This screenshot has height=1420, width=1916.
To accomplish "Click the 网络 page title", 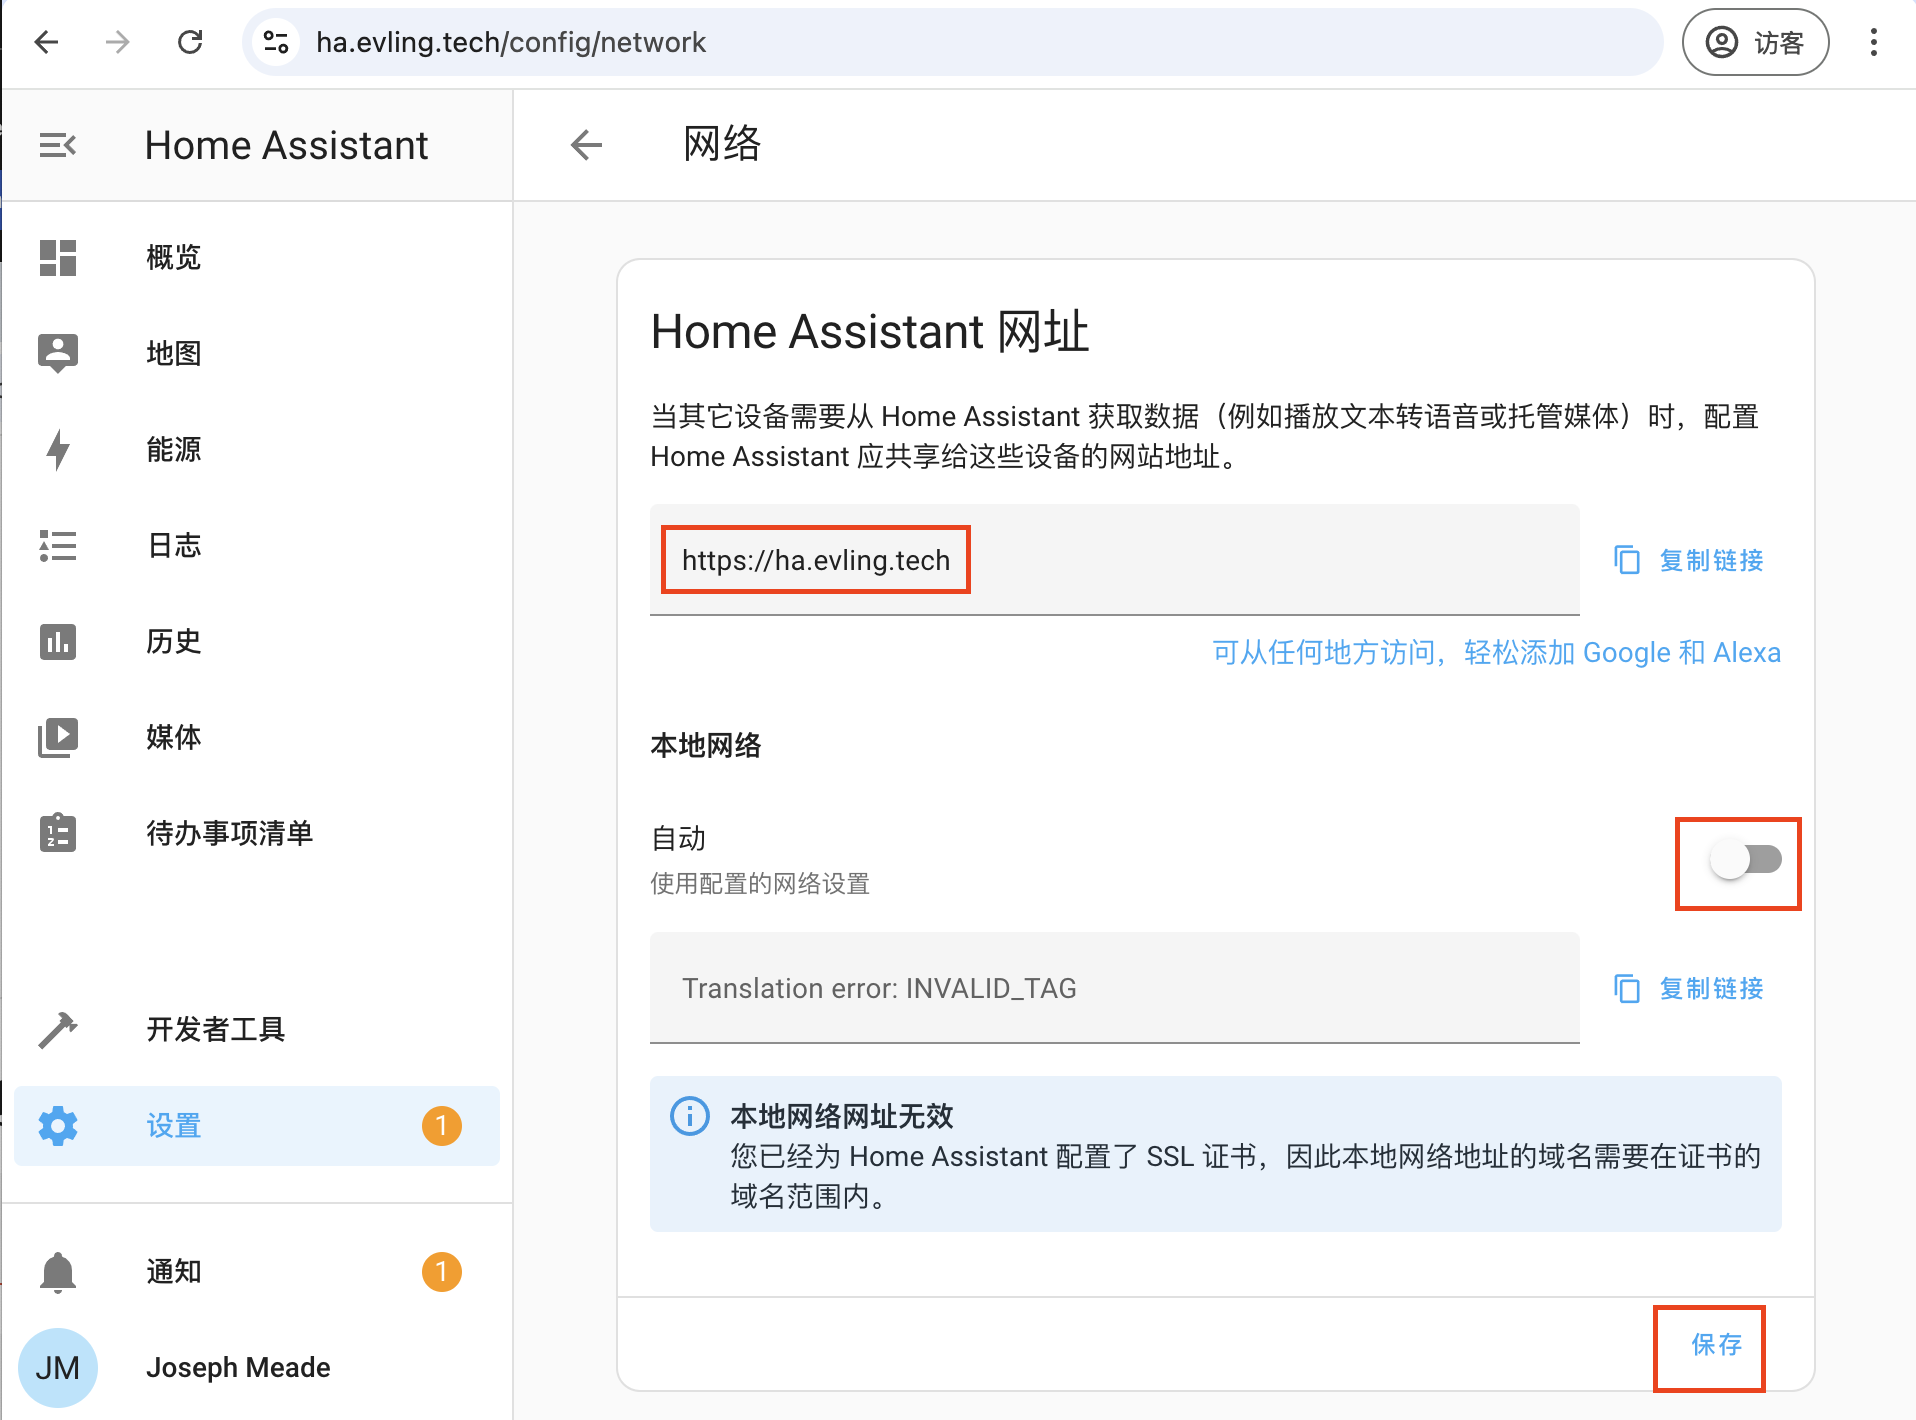I will point(722,144).
